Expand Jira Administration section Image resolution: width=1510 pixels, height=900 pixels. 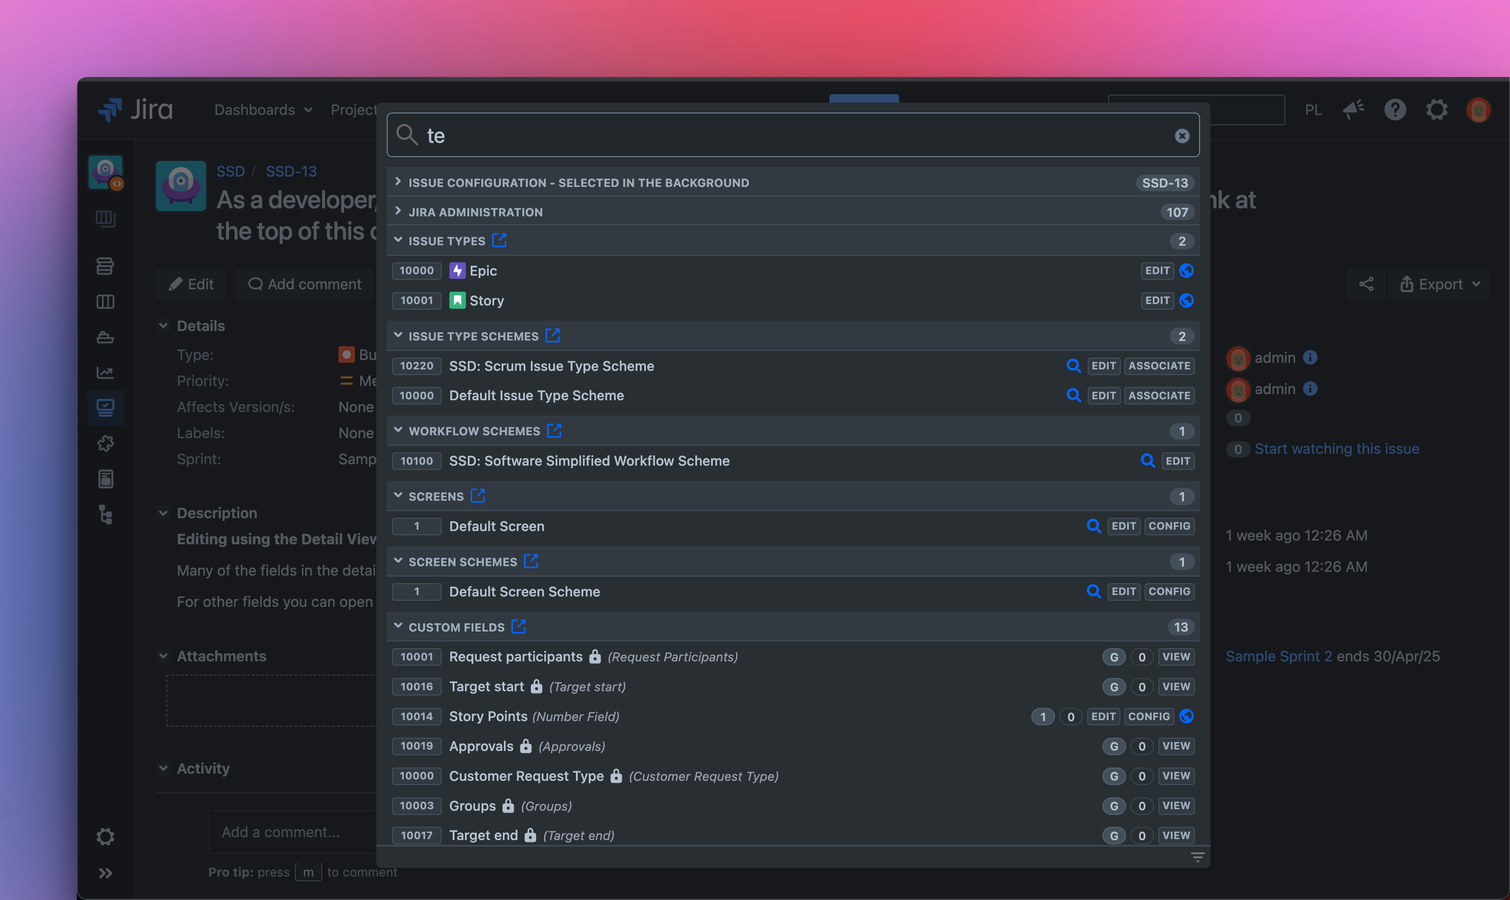click(398, 211)
